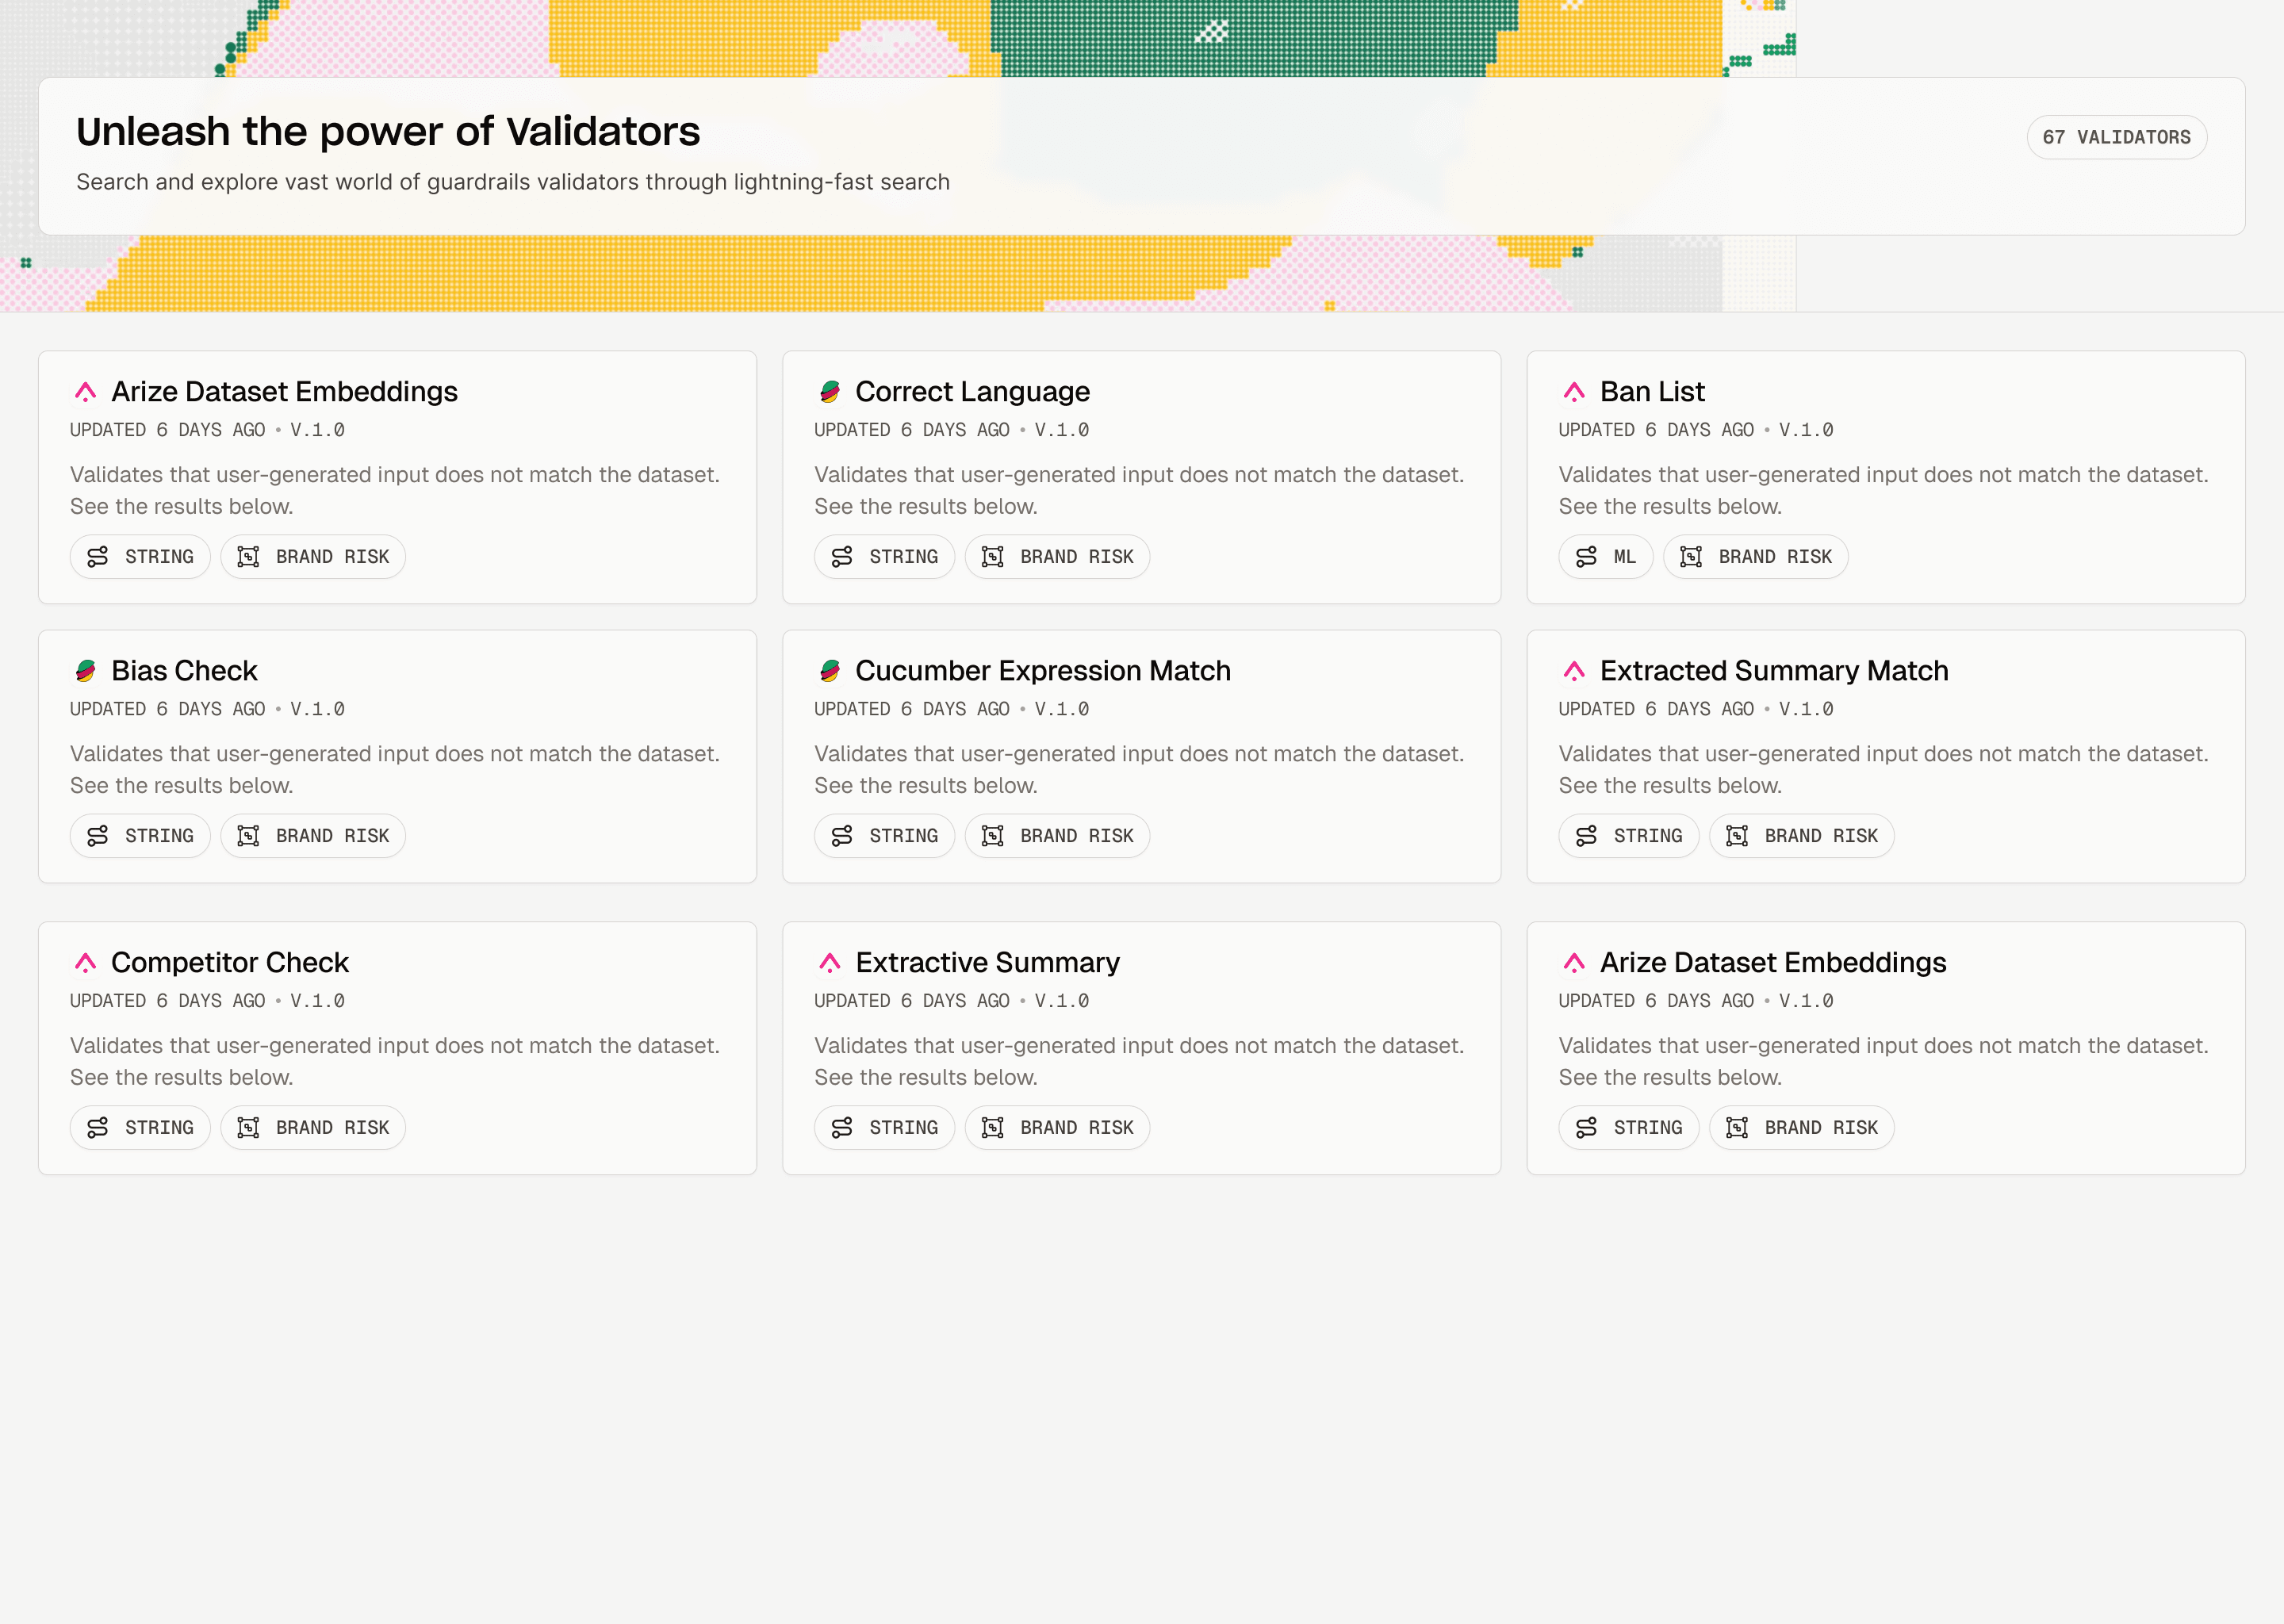Click the green logo beside Correct Language
Screen dimensions: 2284x1624
829,392
